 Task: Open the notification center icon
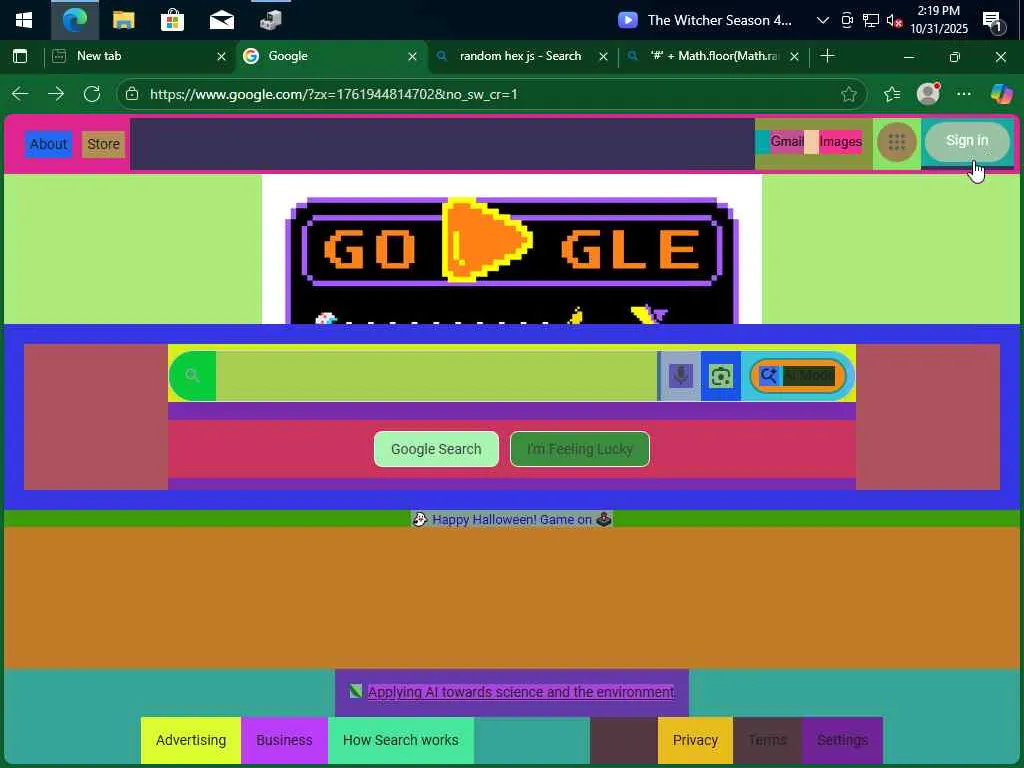pos(992,22)
